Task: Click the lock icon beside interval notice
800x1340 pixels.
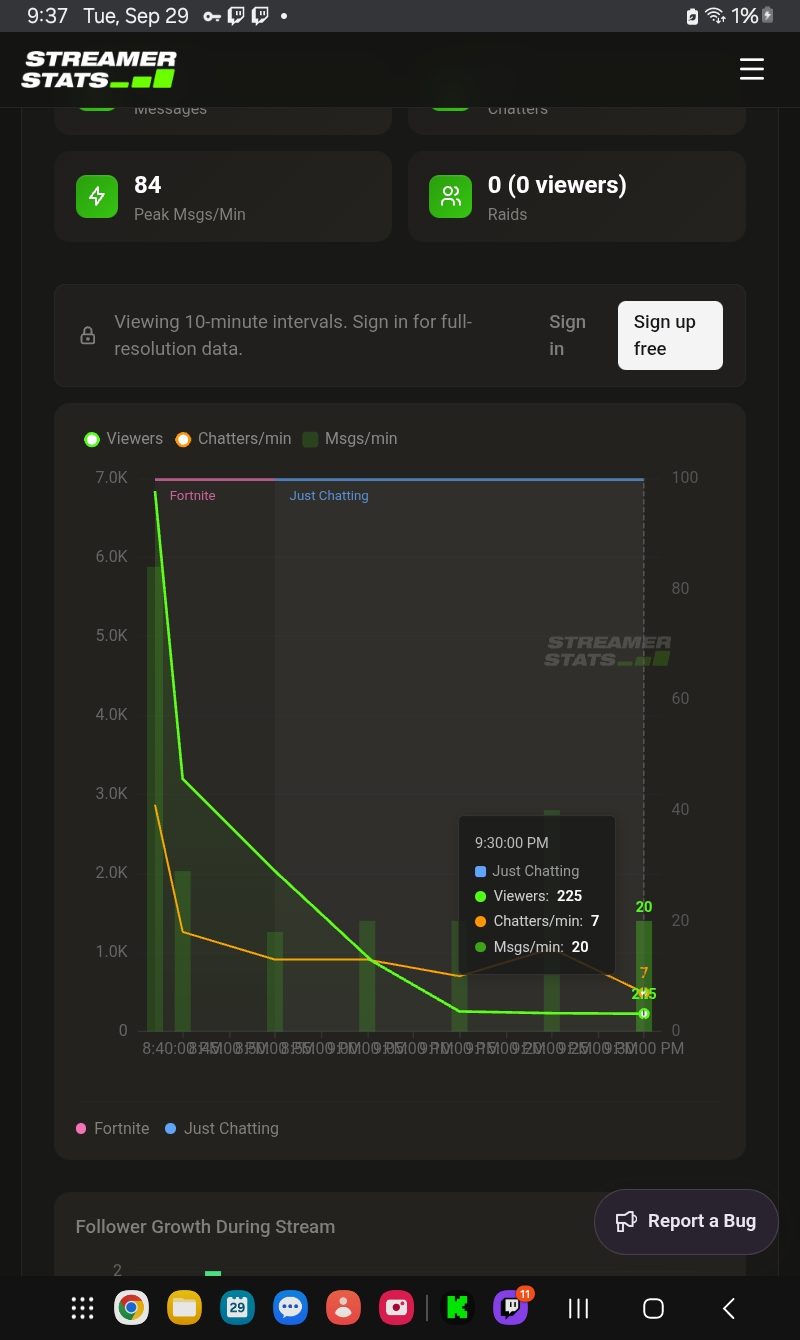Action: click(x=88, y=336)
